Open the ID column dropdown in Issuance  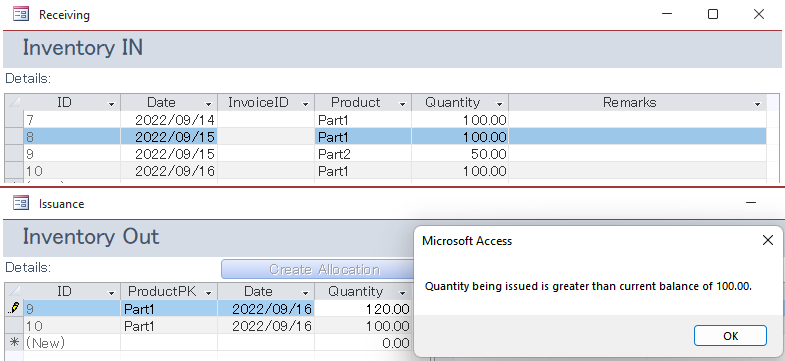[x=112, y=292]
